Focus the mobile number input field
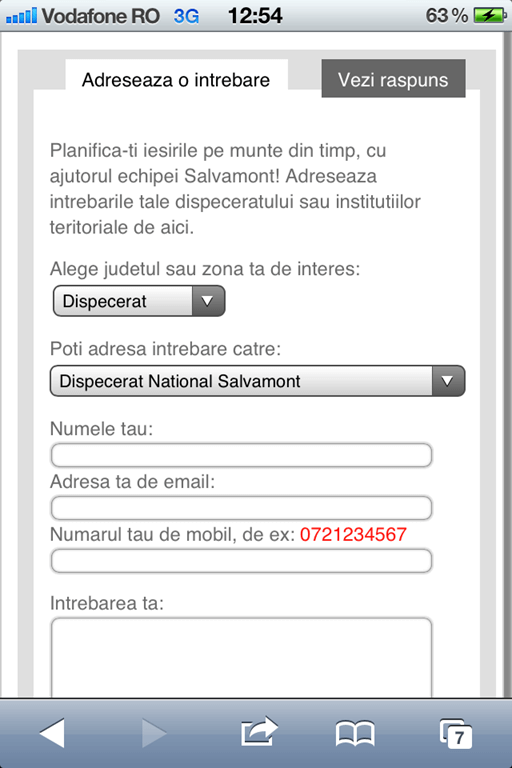Image resolution: width=512 pixels, height=768 pixels. 241,561
